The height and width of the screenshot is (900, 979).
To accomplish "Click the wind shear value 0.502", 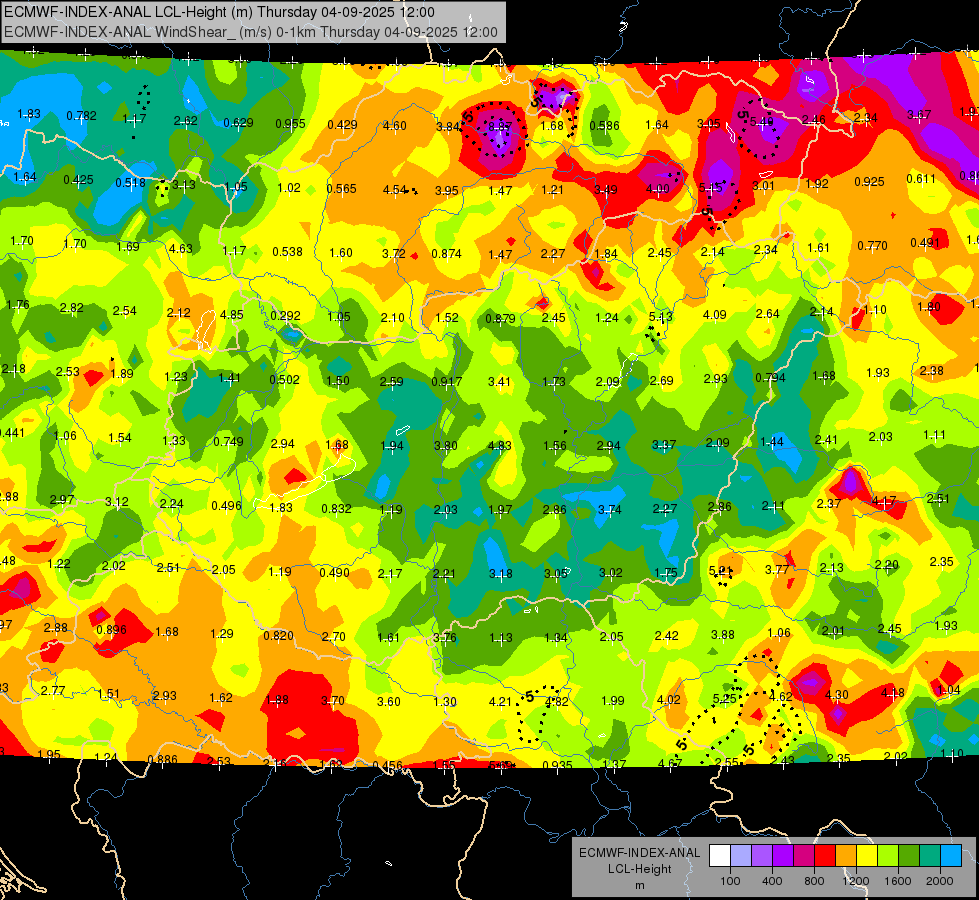I will (x=284, y=380).
